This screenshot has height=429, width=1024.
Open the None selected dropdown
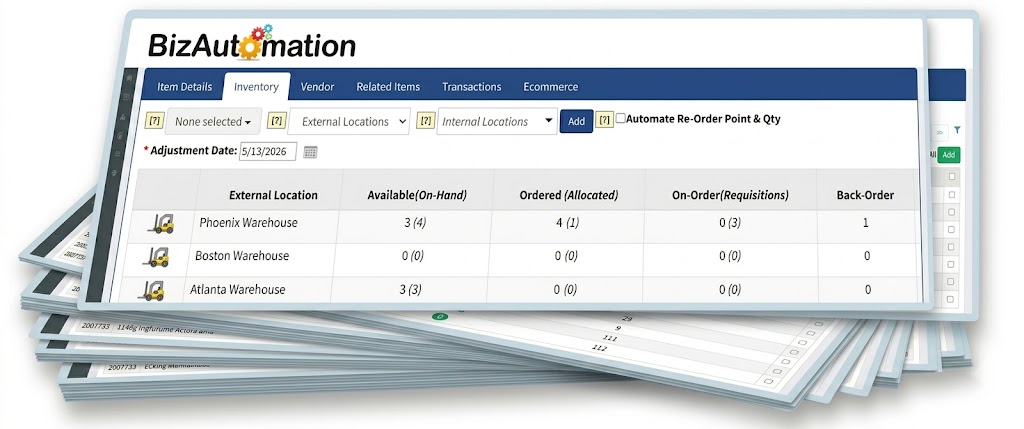pyautogui.click(x=214, y=121)
